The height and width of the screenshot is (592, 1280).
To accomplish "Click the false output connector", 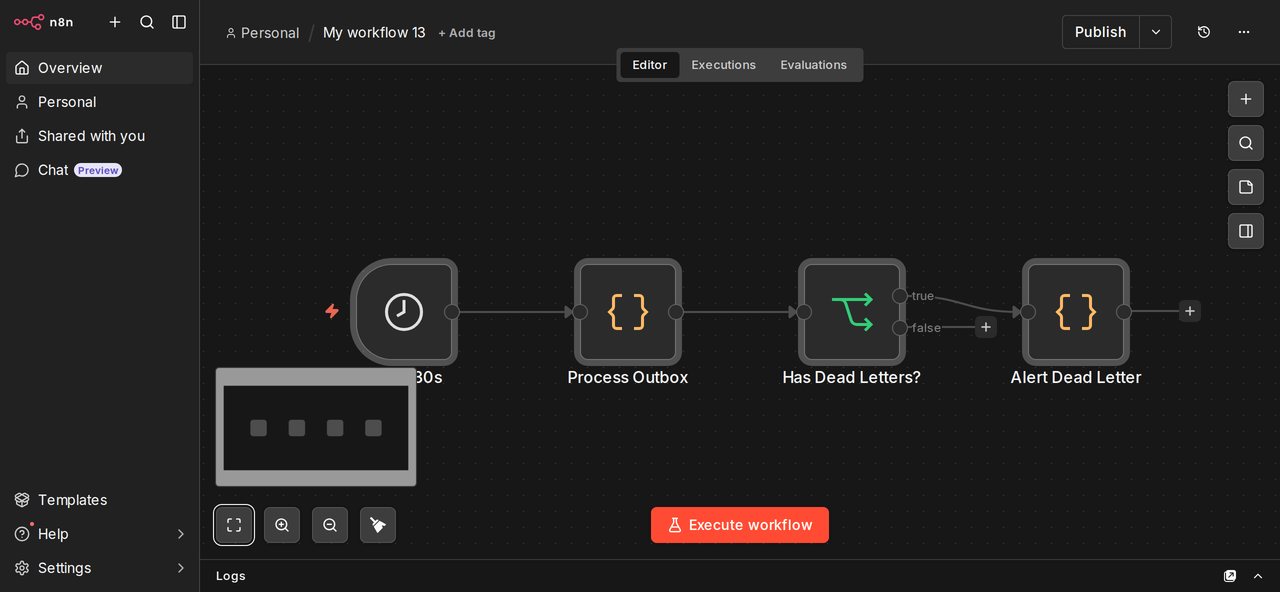I will coord(900,328).
